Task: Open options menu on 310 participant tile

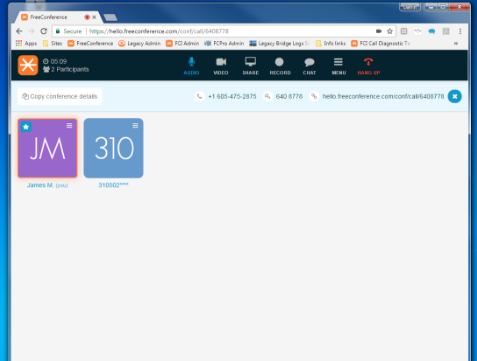Action: tap(135, 126)
